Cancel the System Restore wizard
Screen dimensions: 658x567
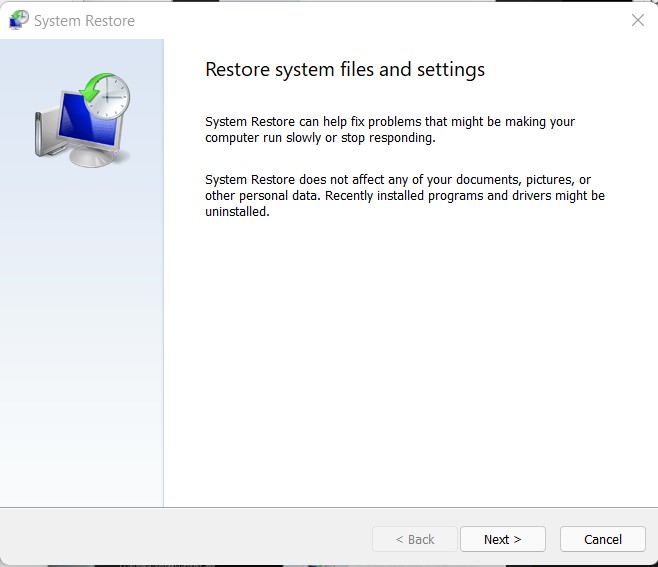click(603, 539)
